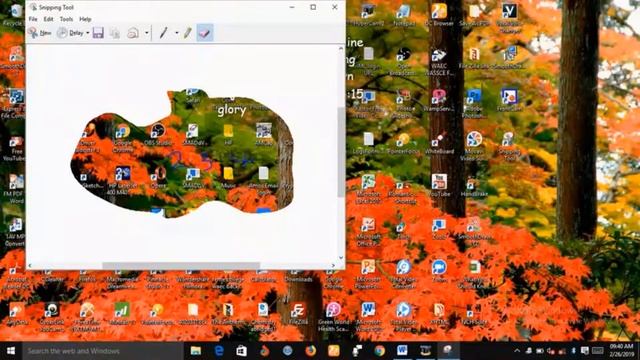Select the Movavi Video Suite desktop icon
The height and width of the screenshot is (360, 640).
click(x=474, y=146)
